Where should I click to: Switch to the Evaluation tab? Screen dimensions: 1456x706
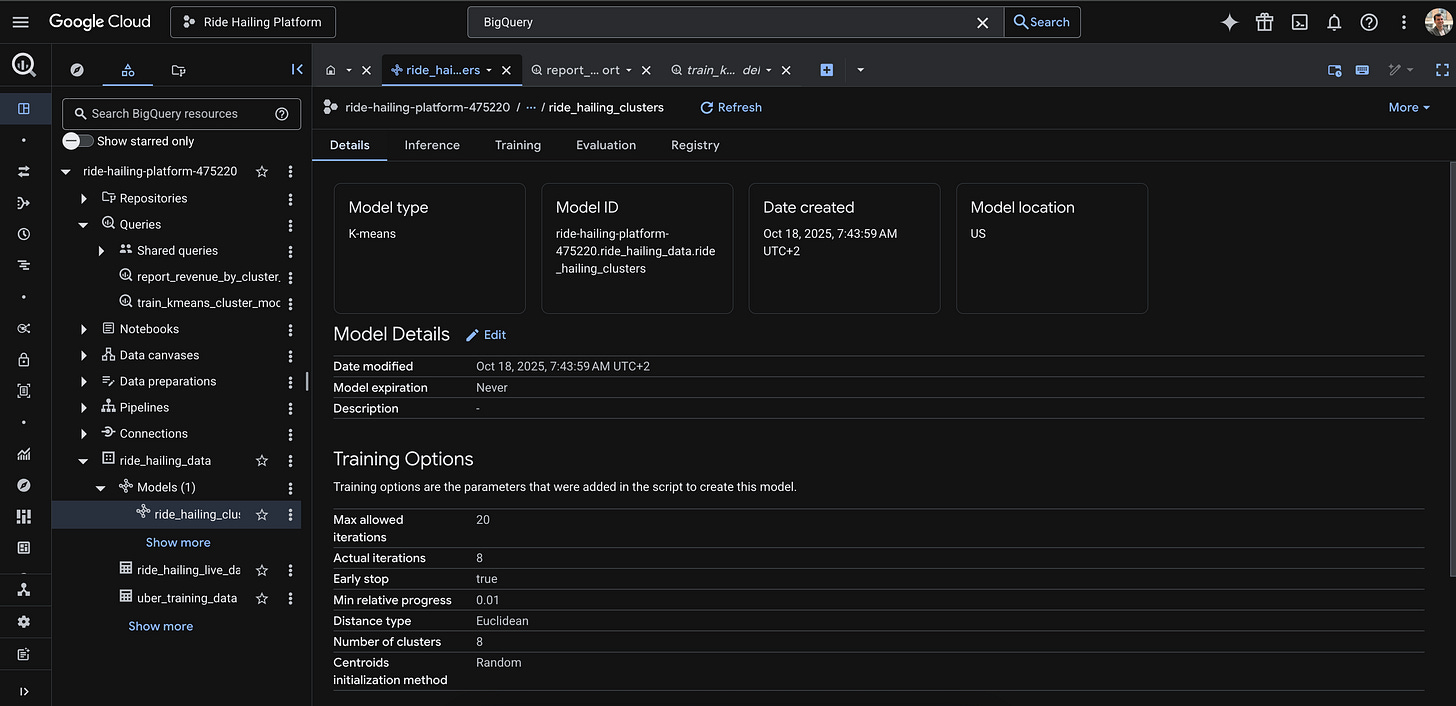coord(606,145)
